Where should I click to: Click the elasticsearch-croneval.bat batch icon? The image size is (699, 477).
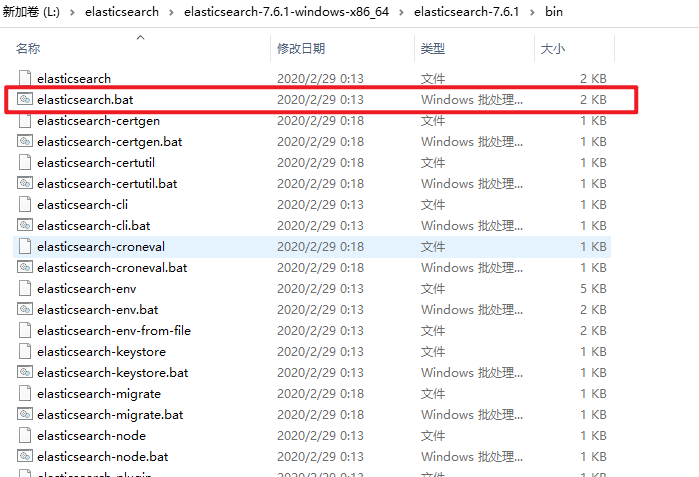coord(25,267)
